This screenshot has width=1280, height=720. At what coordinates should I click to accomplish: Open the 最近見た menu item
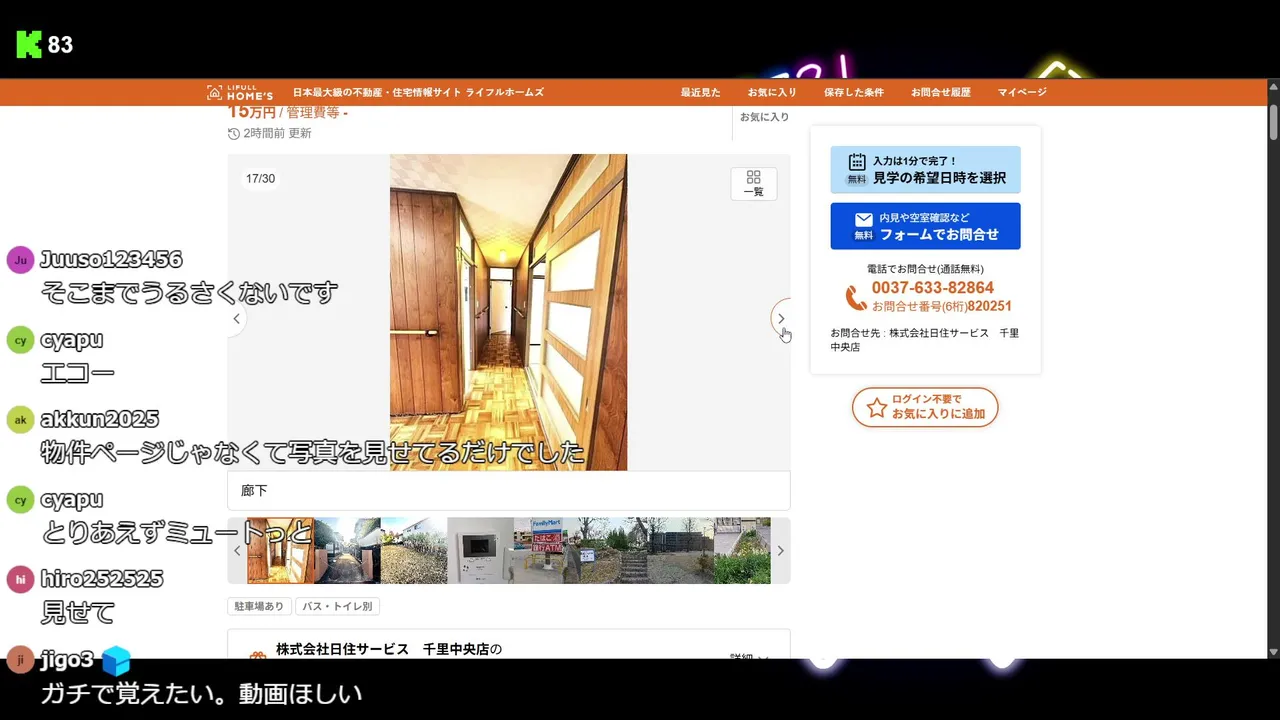coord(700,92)
